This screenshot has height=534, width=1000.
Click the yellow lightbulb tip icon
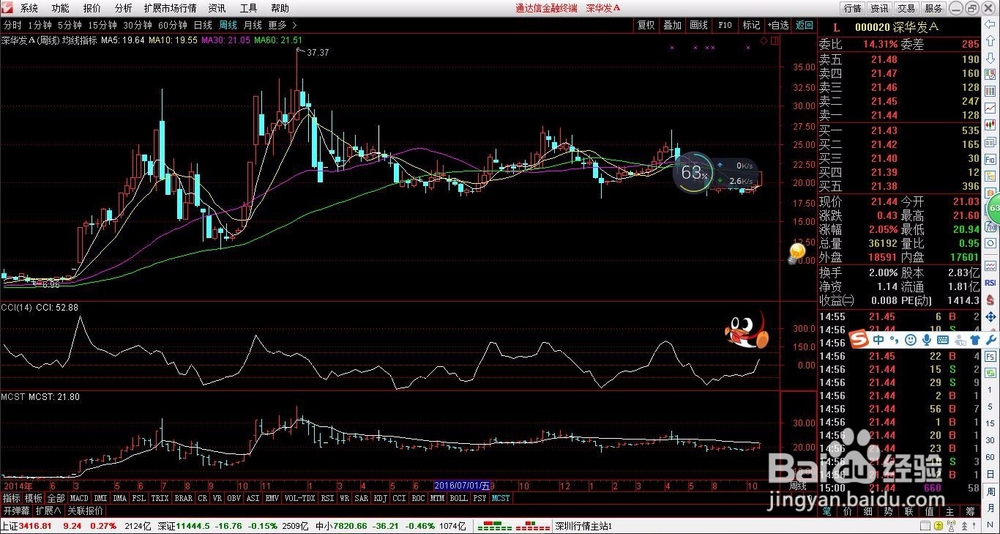point(797,253)
